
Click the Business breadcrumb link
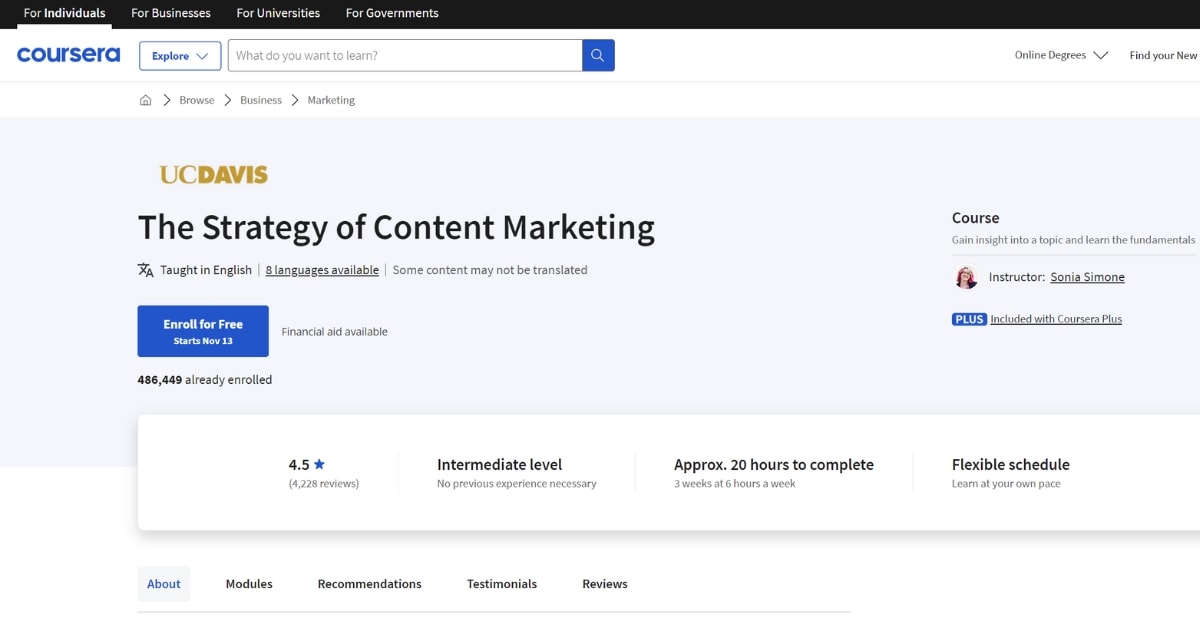261,100
